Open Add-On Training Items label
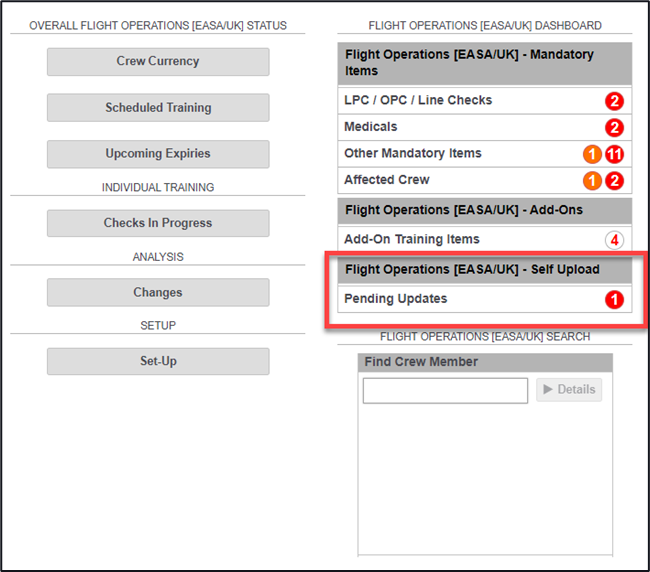The height and width of the screenshot is (572, 650). click(x=412, y=239)
